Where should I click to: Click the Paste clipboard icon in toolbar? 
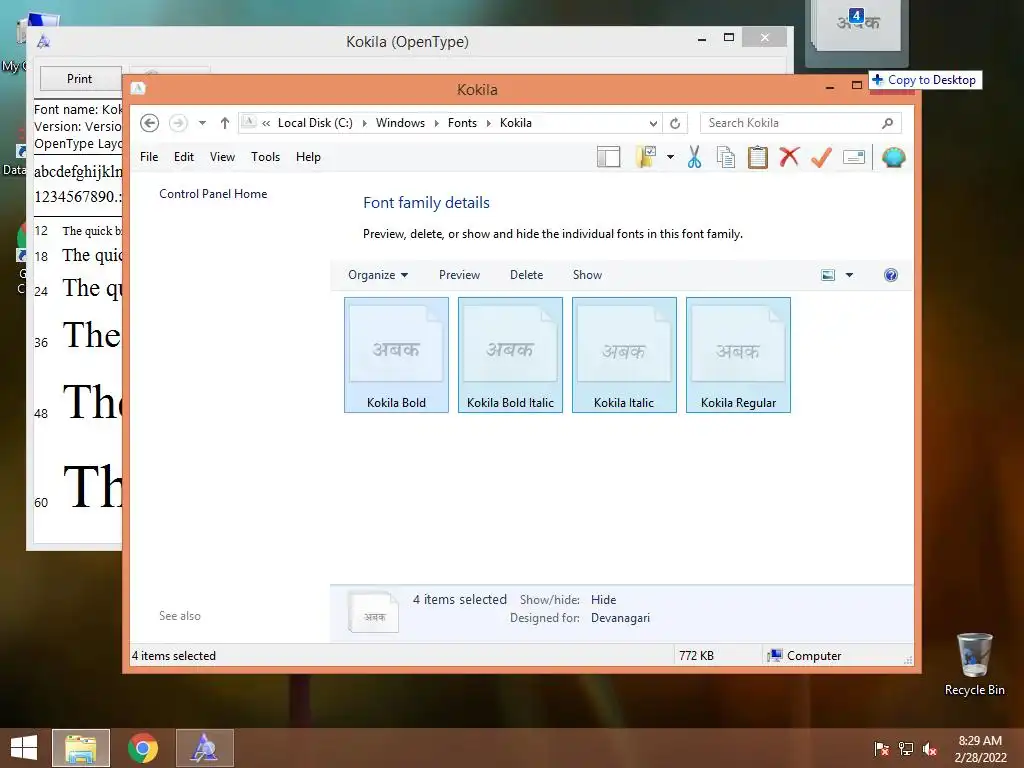[x=758, y=157]
